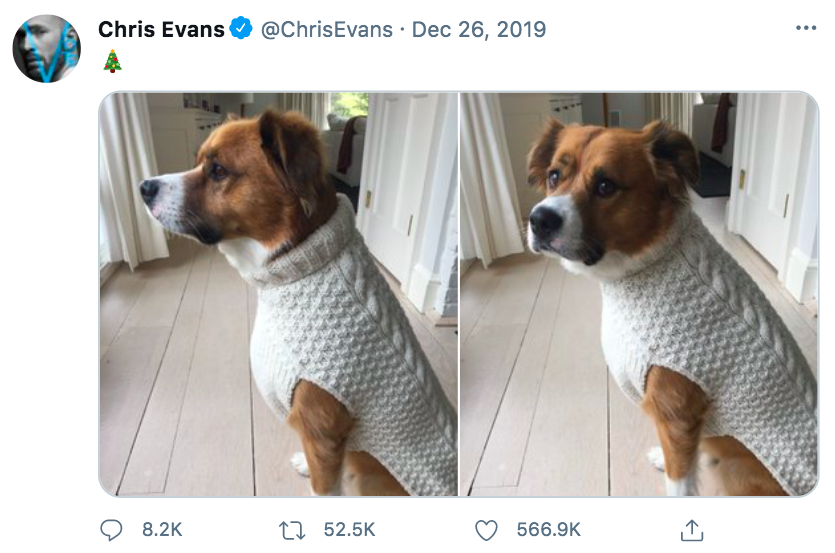
Task: Open the right dog photo
Action: coord(639,294)
